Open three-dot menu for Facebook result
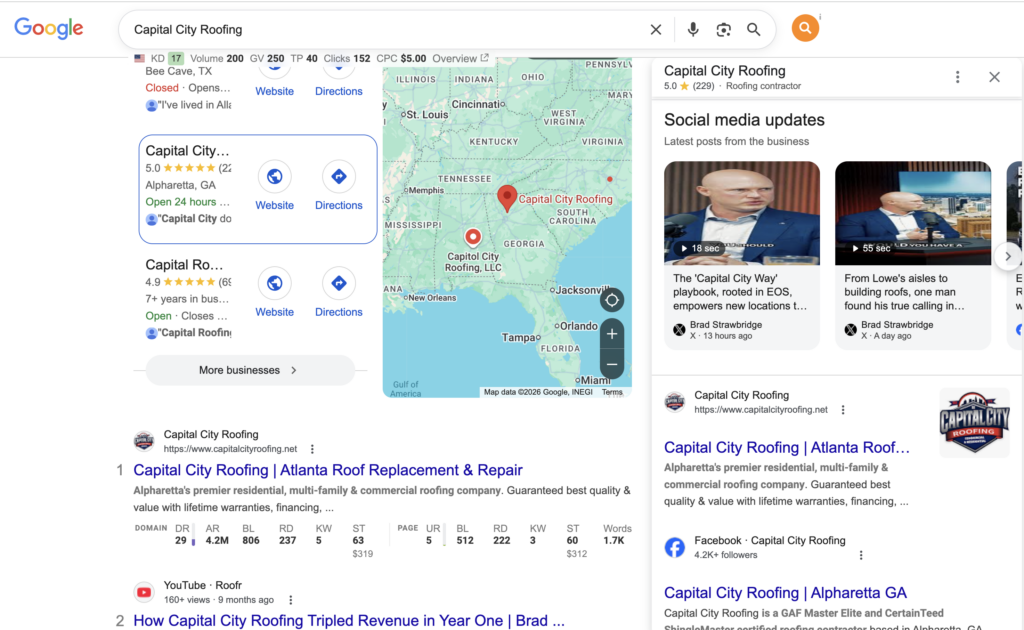This screenshot has width=1024, height=630. [x=861, y=555]
